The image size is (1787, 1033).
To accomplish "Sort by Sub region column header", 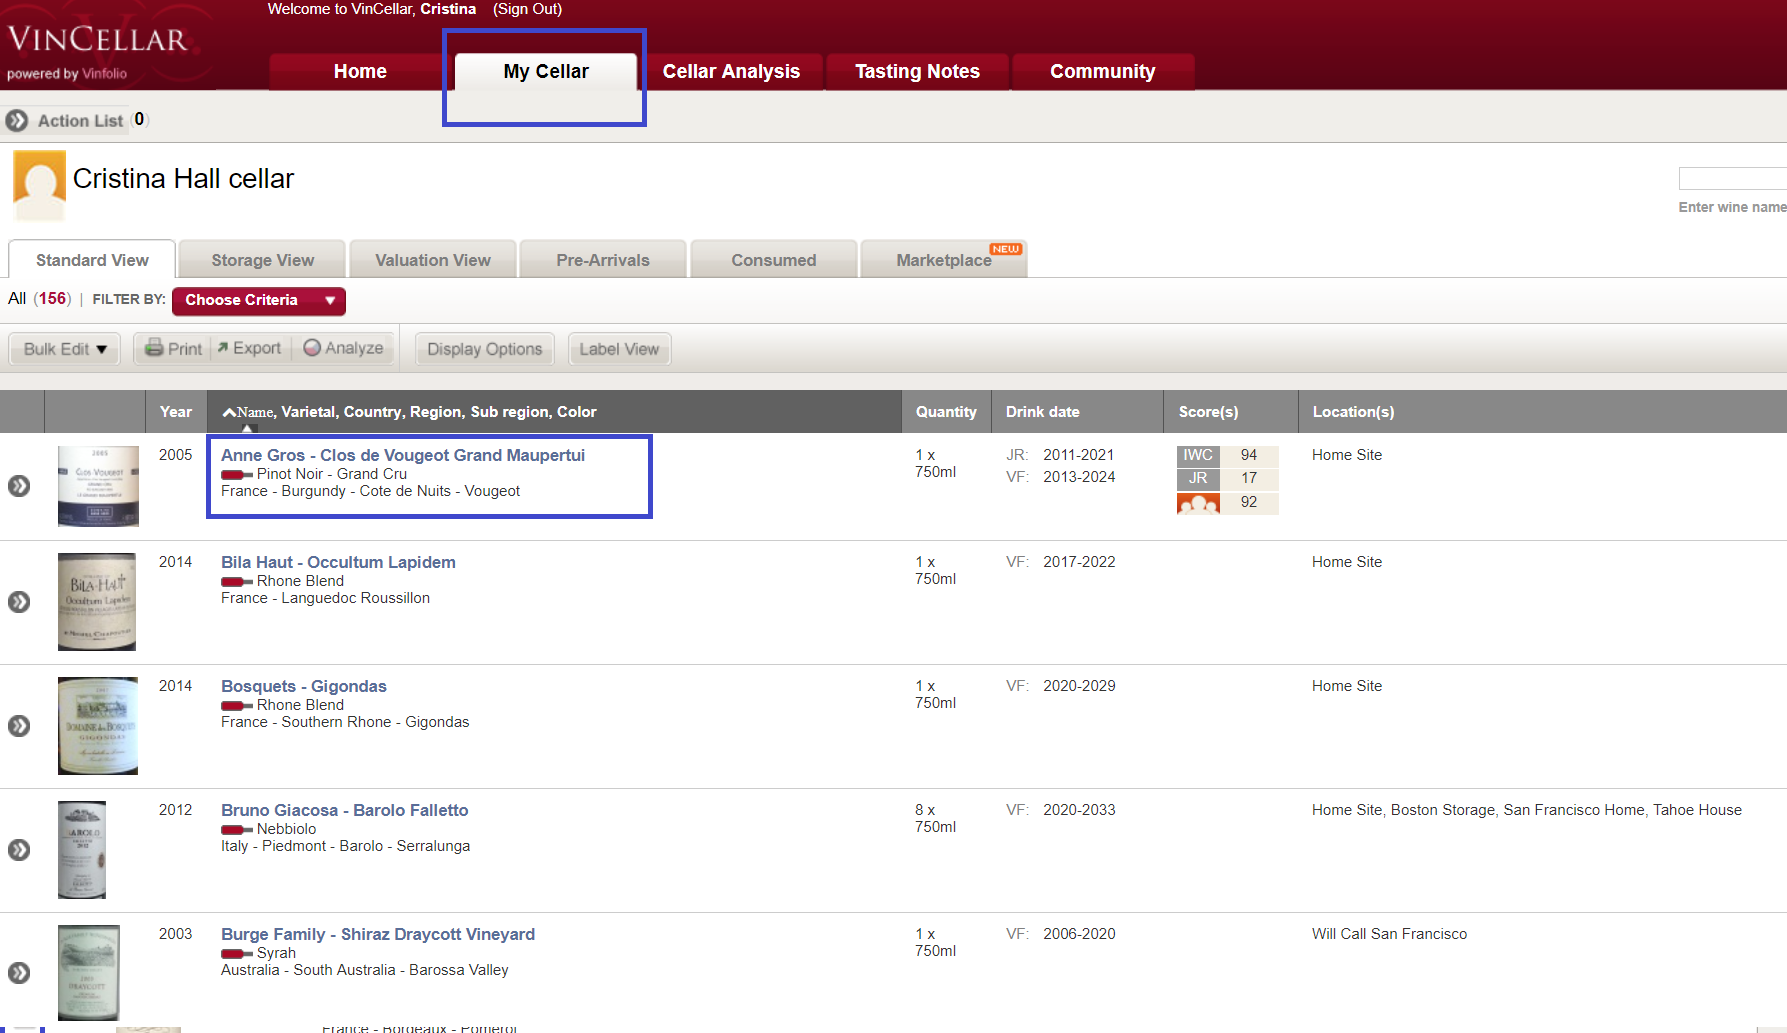I will pyautogui.click(x=510, y=412).
